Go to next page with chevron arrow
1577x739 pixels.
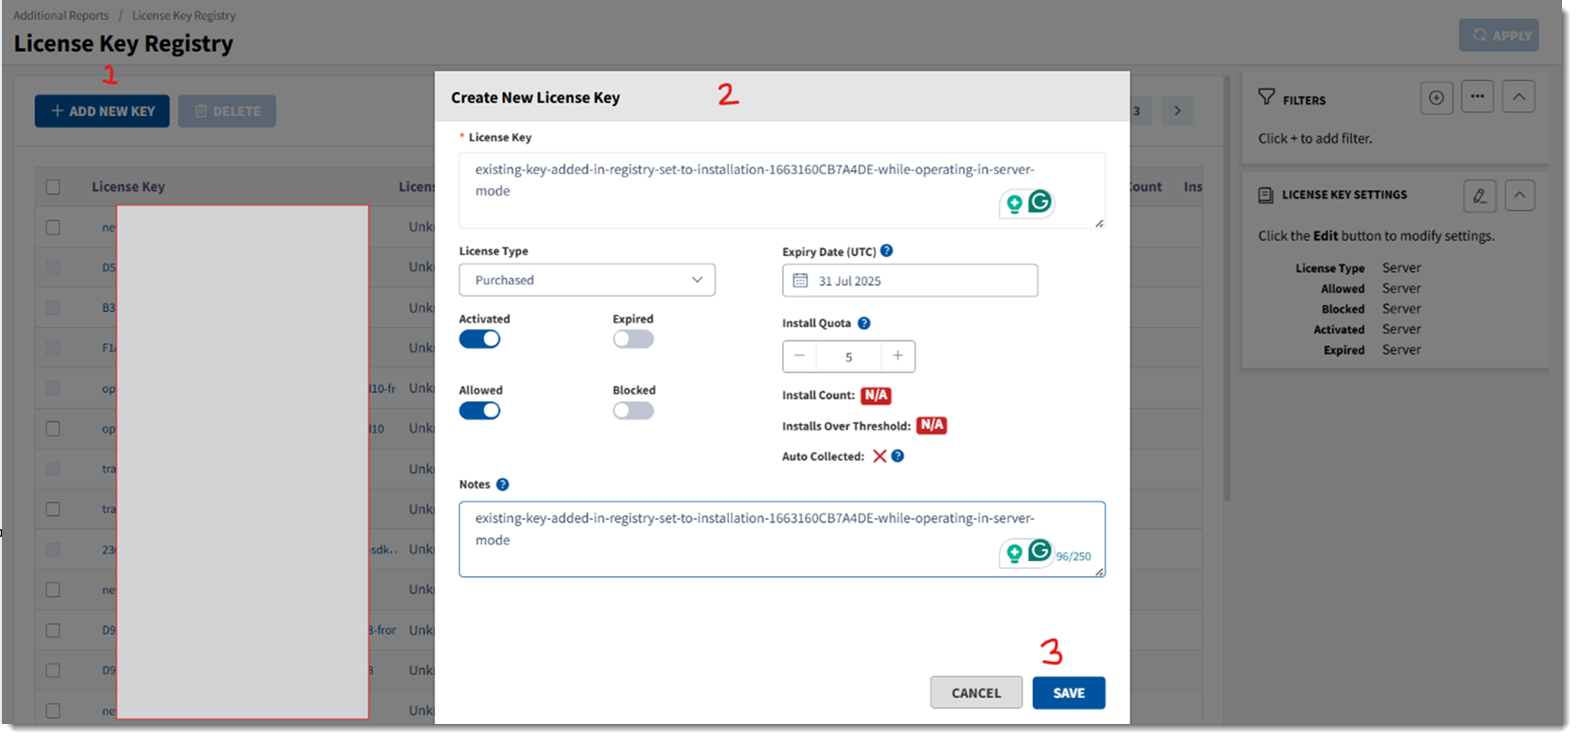1178,111
